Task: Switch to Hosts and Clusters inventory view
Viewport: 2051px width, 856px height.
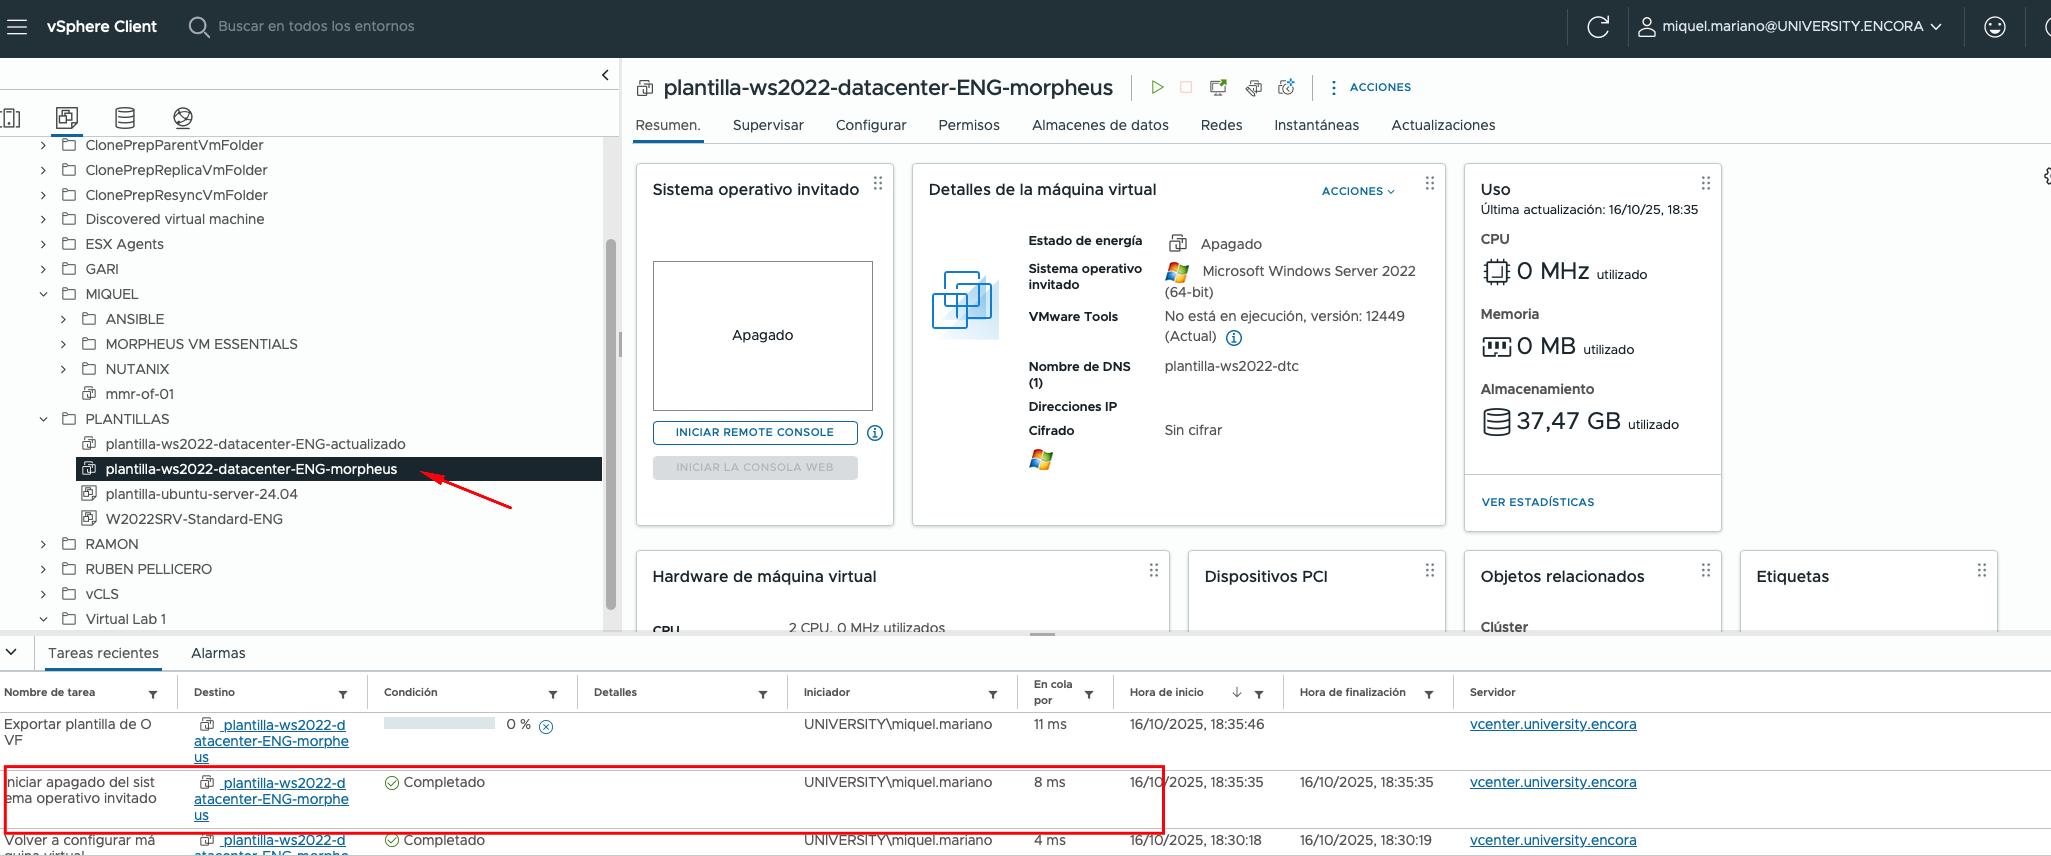Action: (10, 118)
